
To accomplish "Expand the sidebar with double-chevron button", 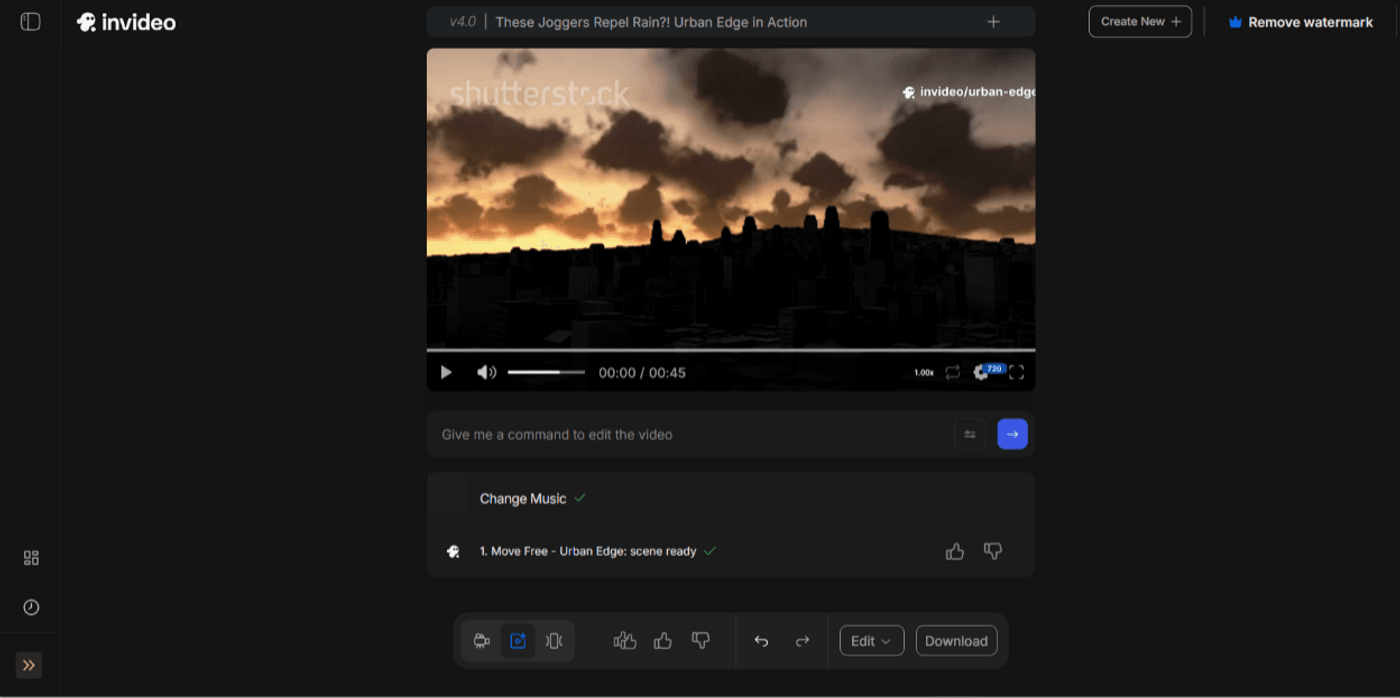I will [29, 665].
